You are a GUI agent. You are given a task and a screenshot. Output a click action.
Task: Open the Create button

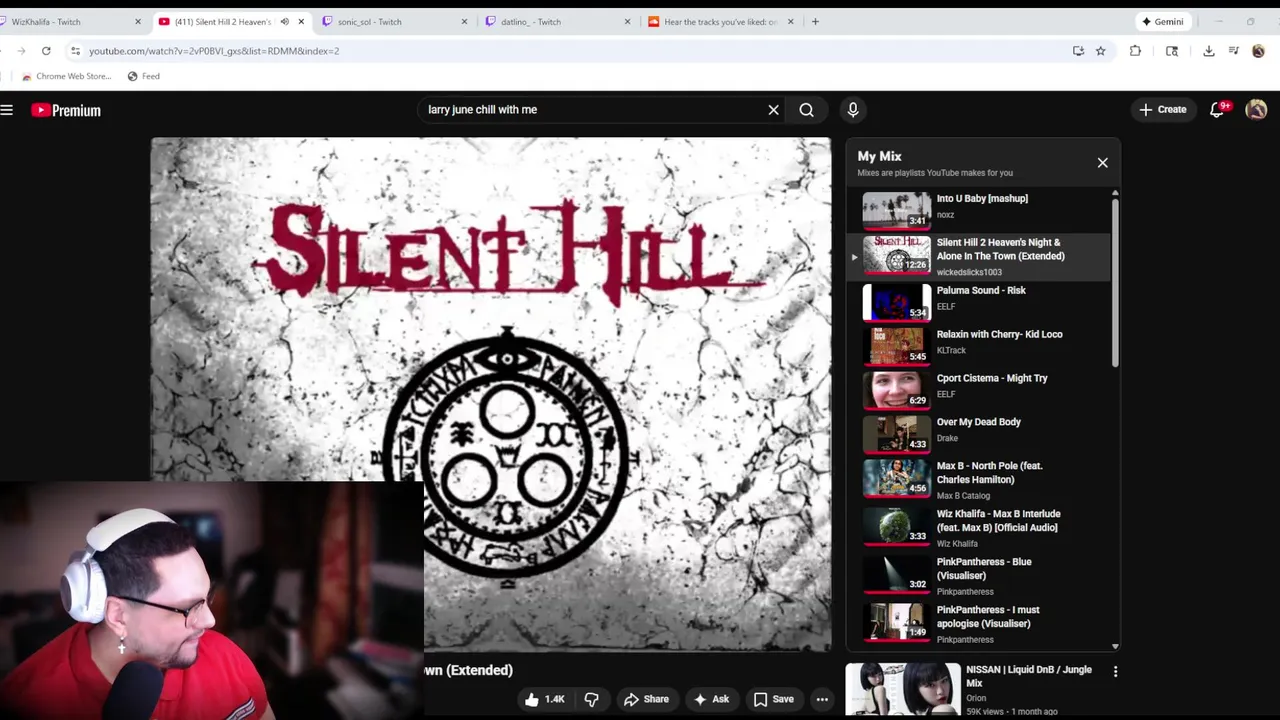[1163, 110]
